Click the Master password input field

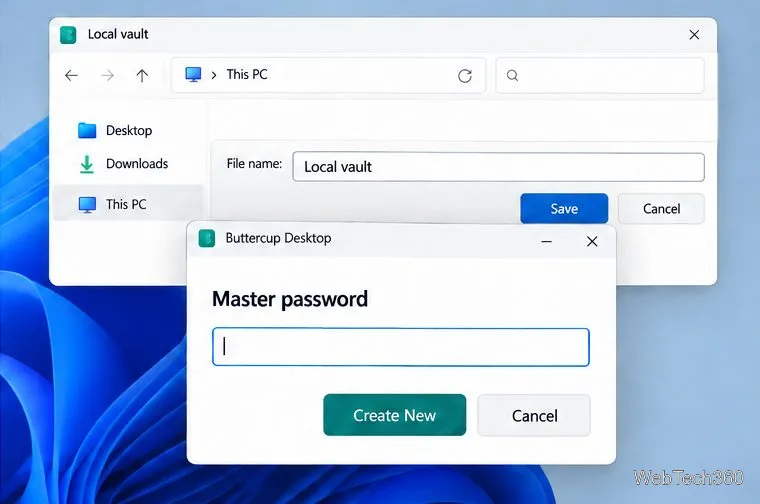(401, 347)
